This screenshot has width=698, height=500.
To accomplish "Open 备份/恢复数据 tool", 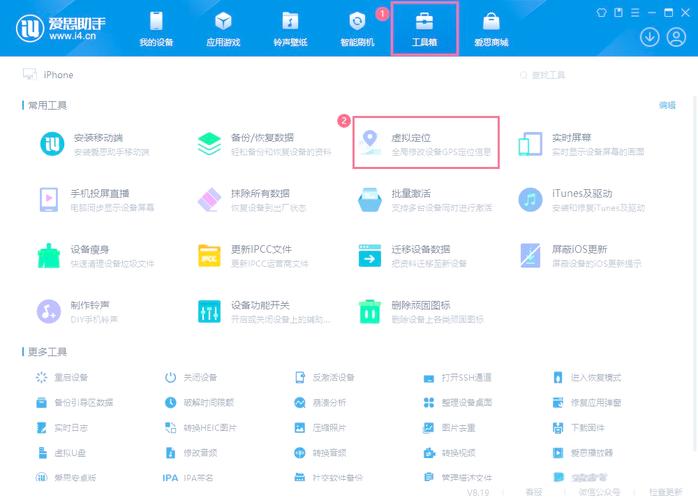I will click(x=264, y=144).
